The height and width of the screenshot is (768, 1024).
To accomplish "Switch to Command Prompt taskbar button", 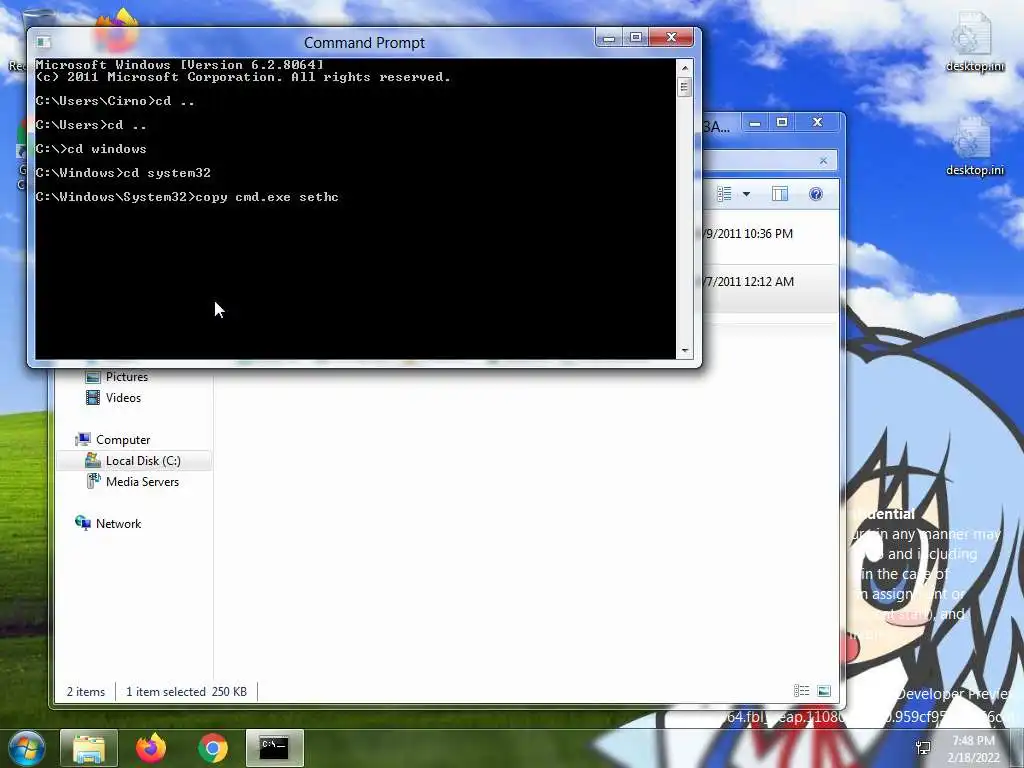I will pyautogui.click(x=274, y=748).
